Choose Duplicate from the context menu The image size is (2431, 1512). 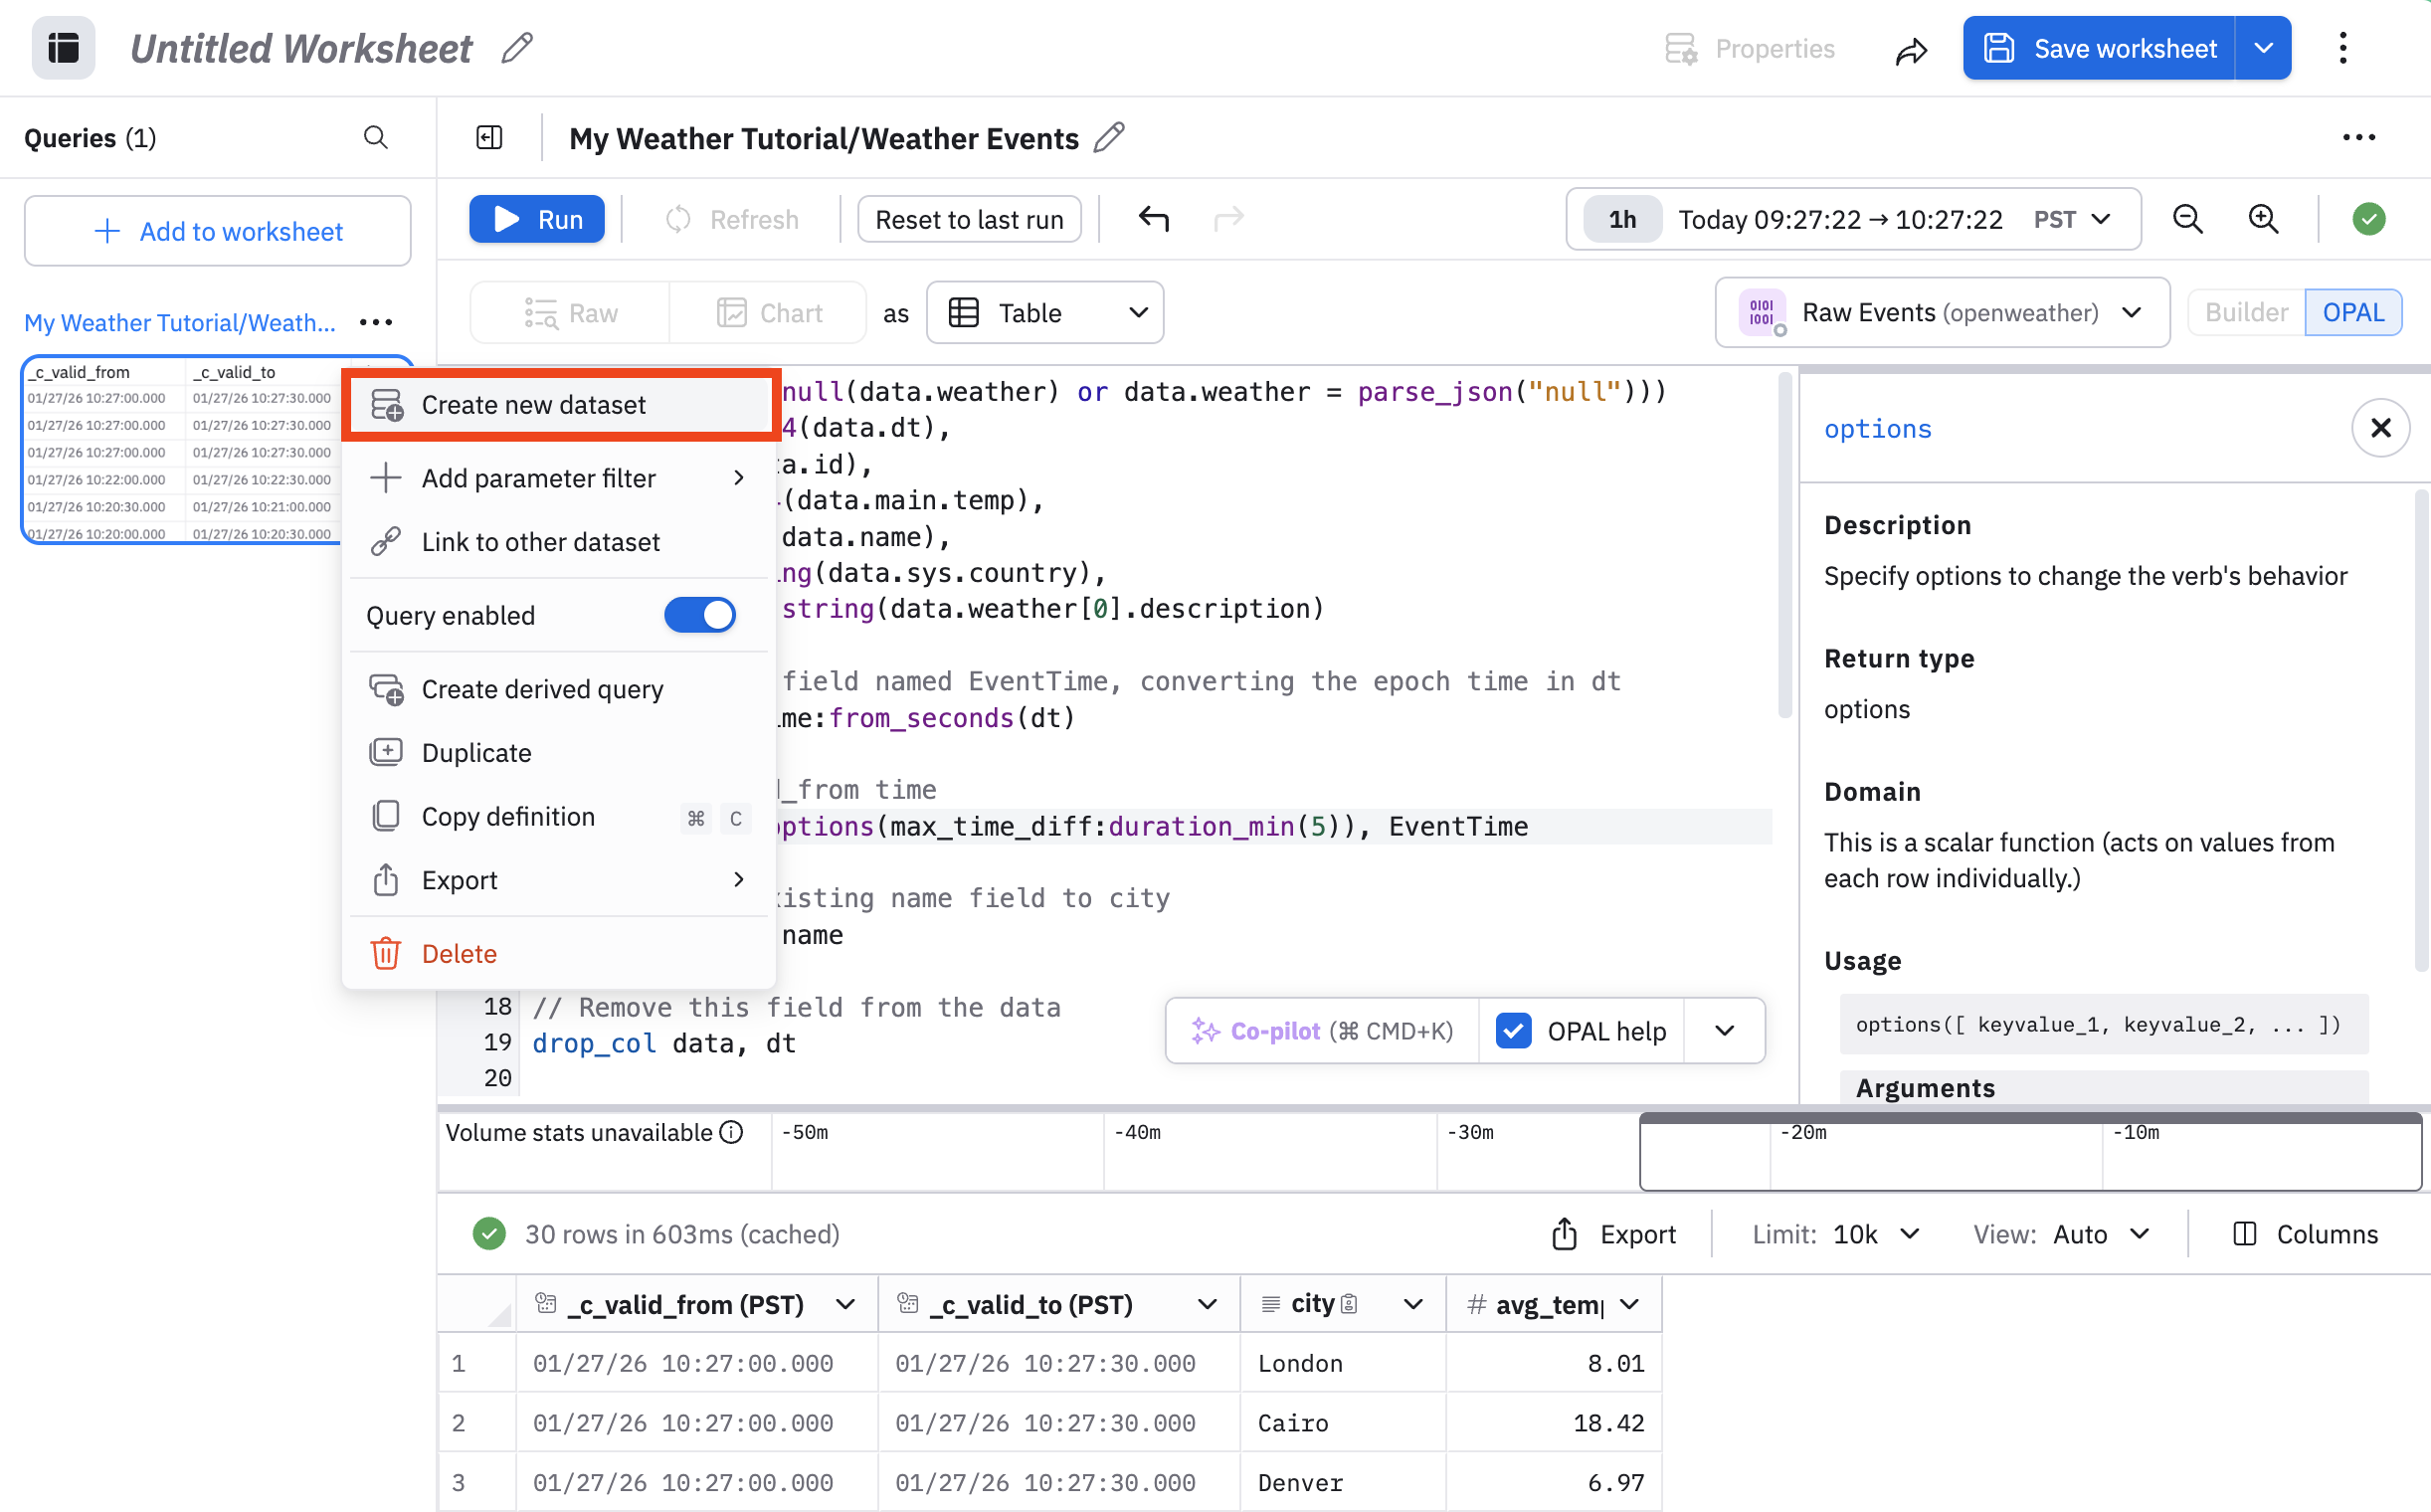point(476,753)
